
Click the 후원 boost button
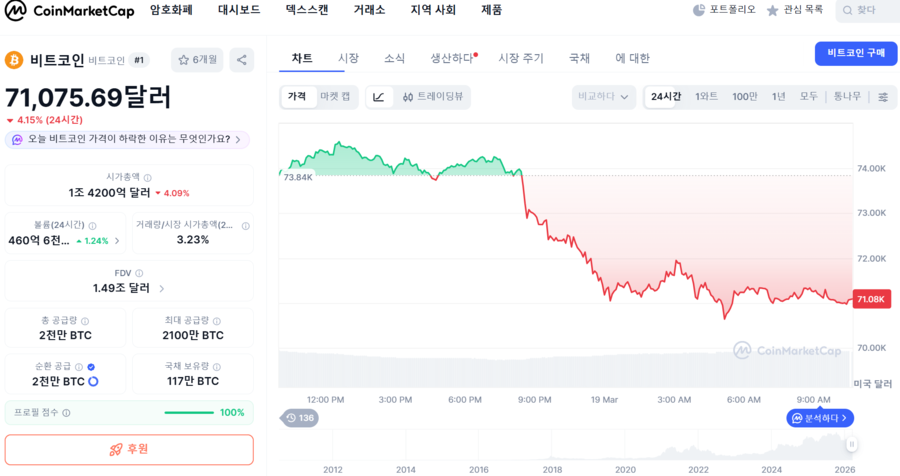(x=129, y=449)
